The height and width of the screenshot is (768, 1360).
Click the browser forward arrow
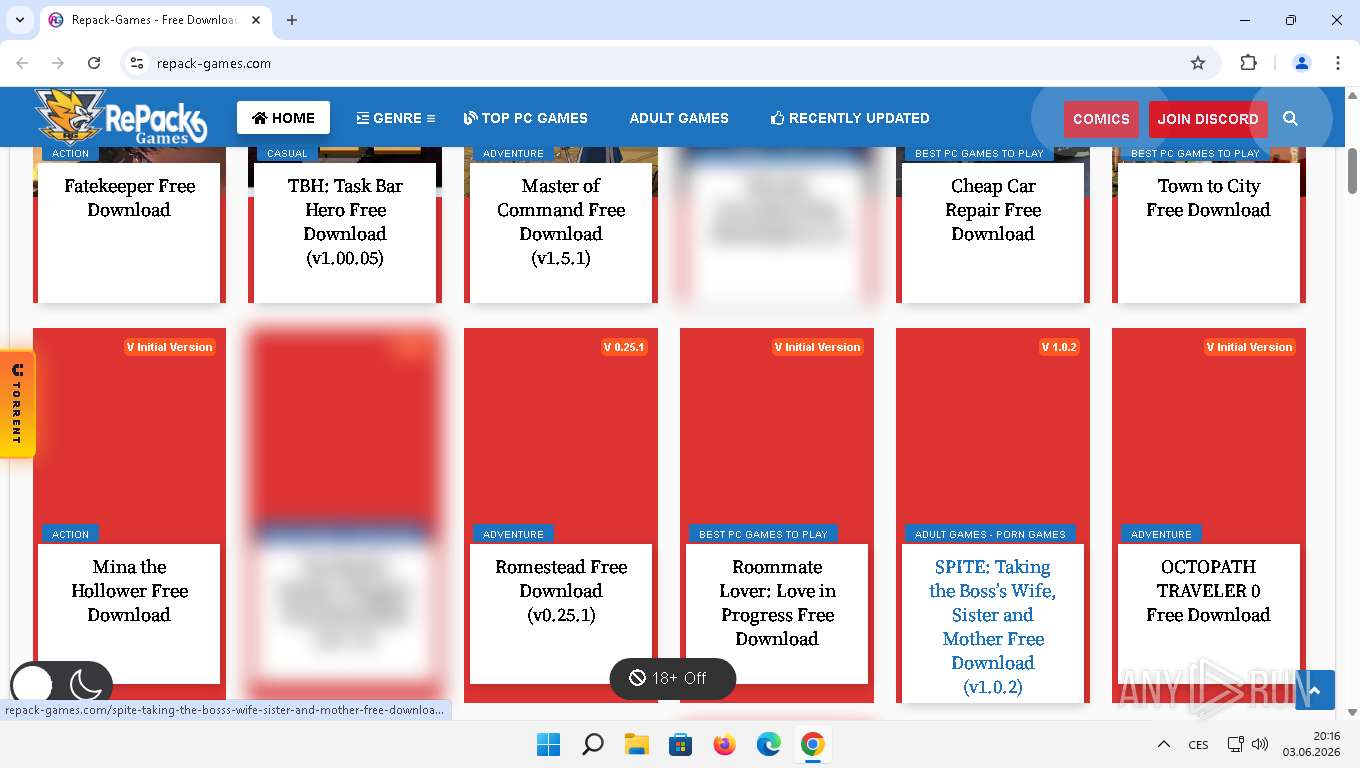(x=58, y=63)
